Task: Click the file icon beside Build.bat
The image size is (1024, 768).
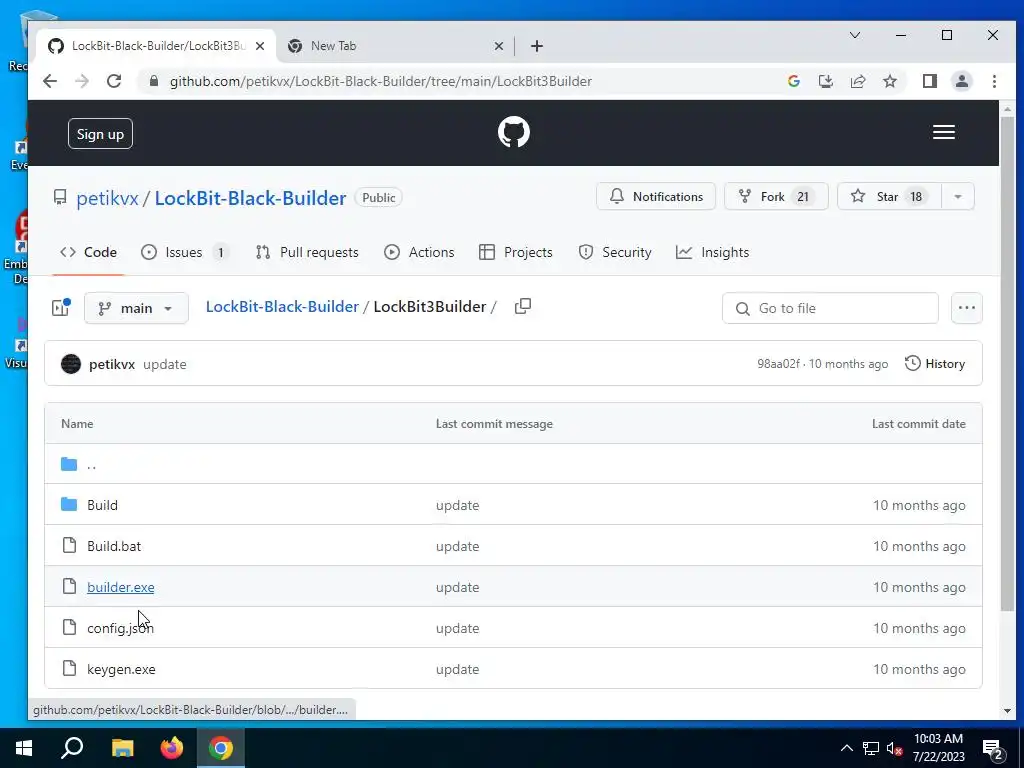Action: 69,545
